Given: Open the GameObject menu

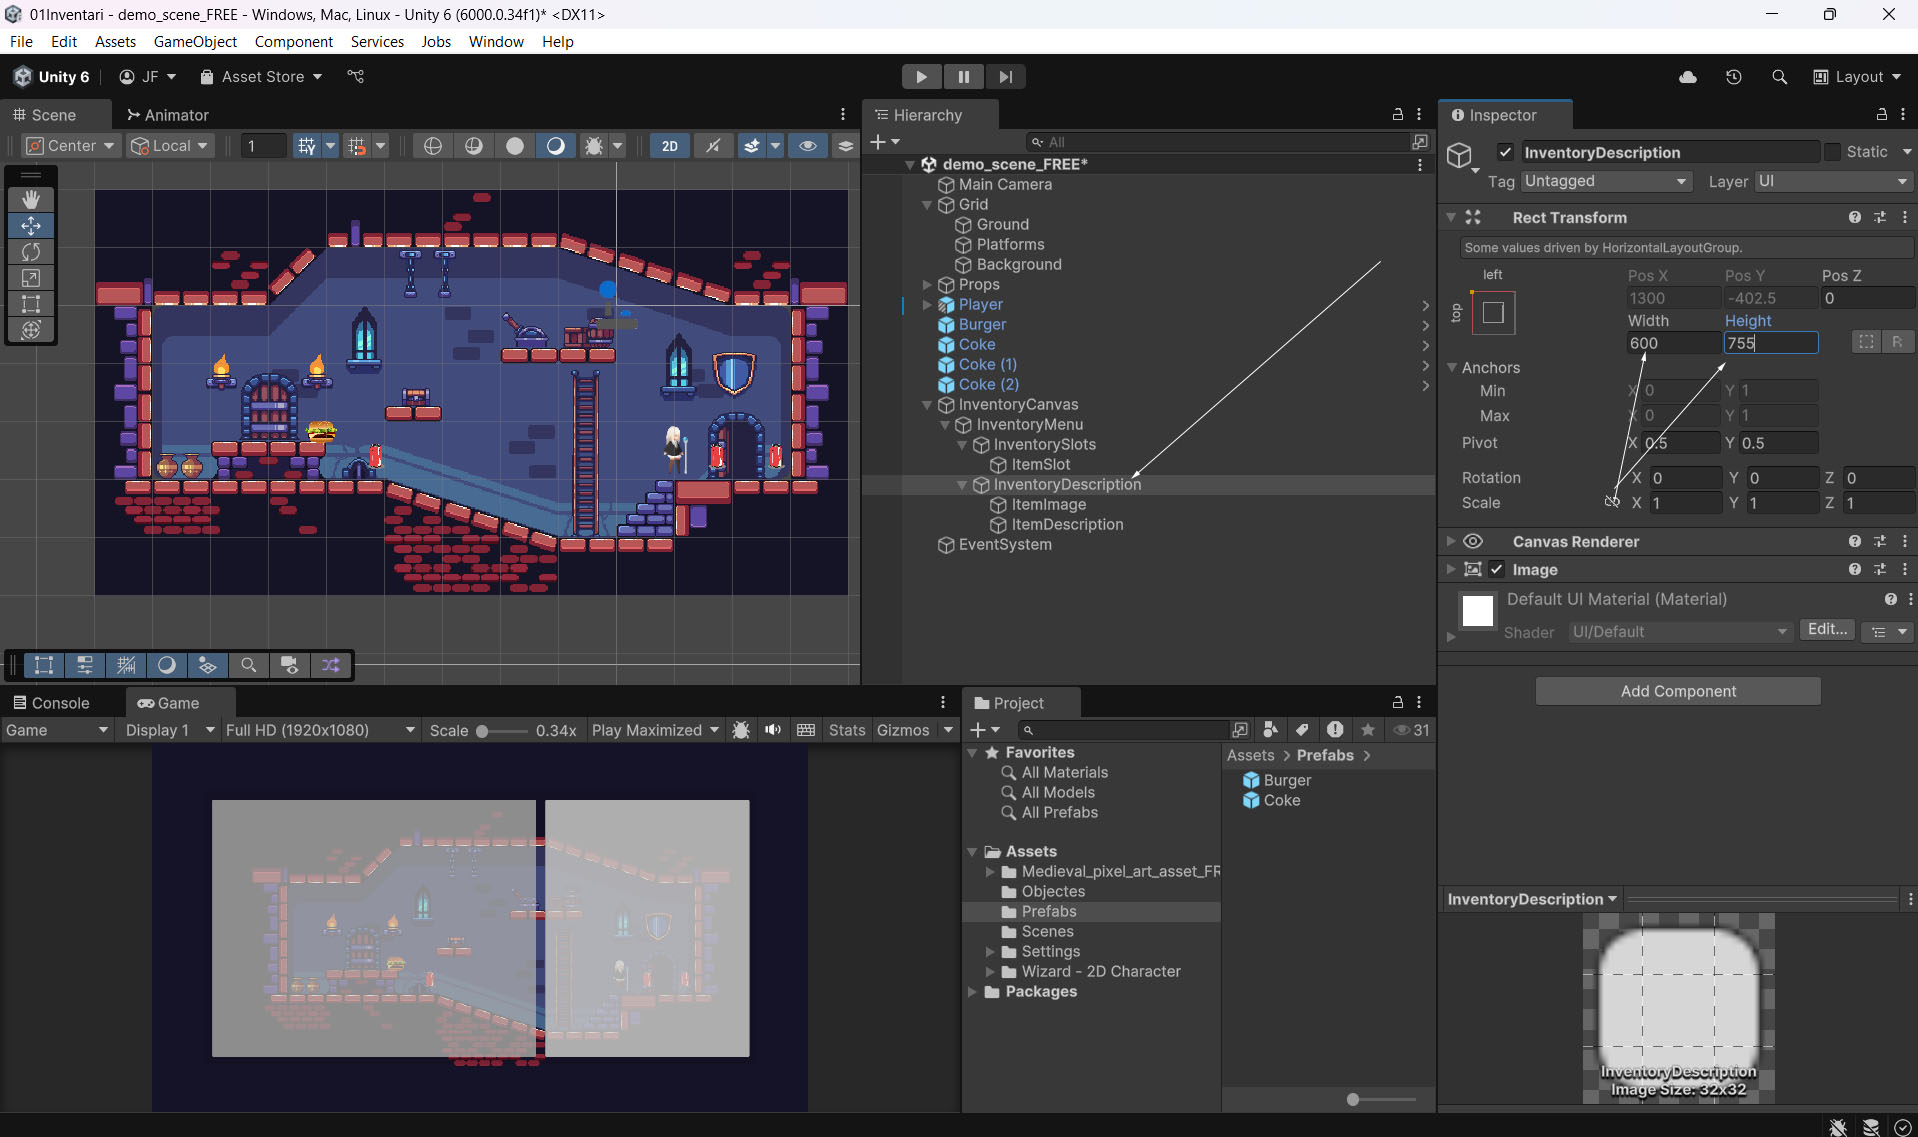Looking at the screenshot, I should point(195,41).
